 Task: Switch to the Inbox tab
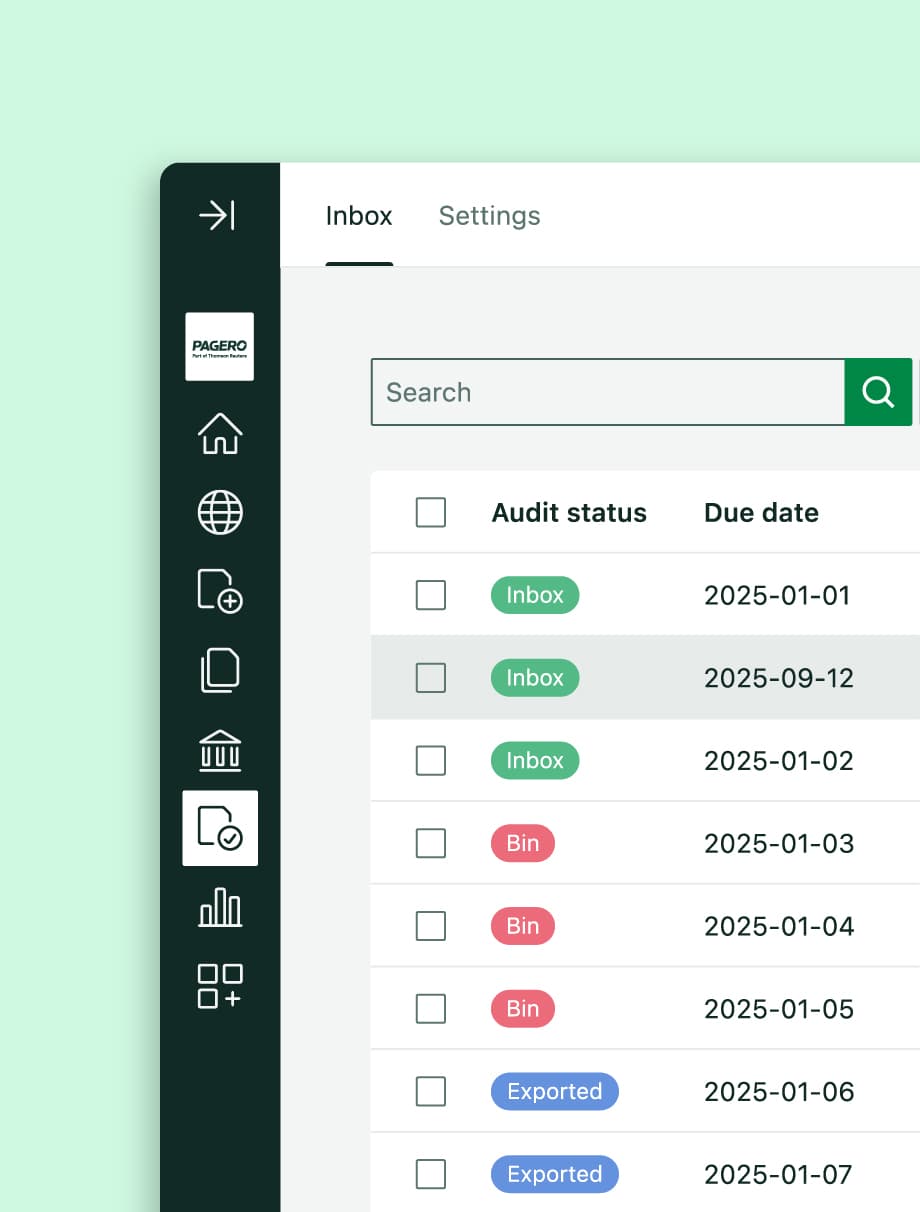pyautogui.click(x=359, y=216)
